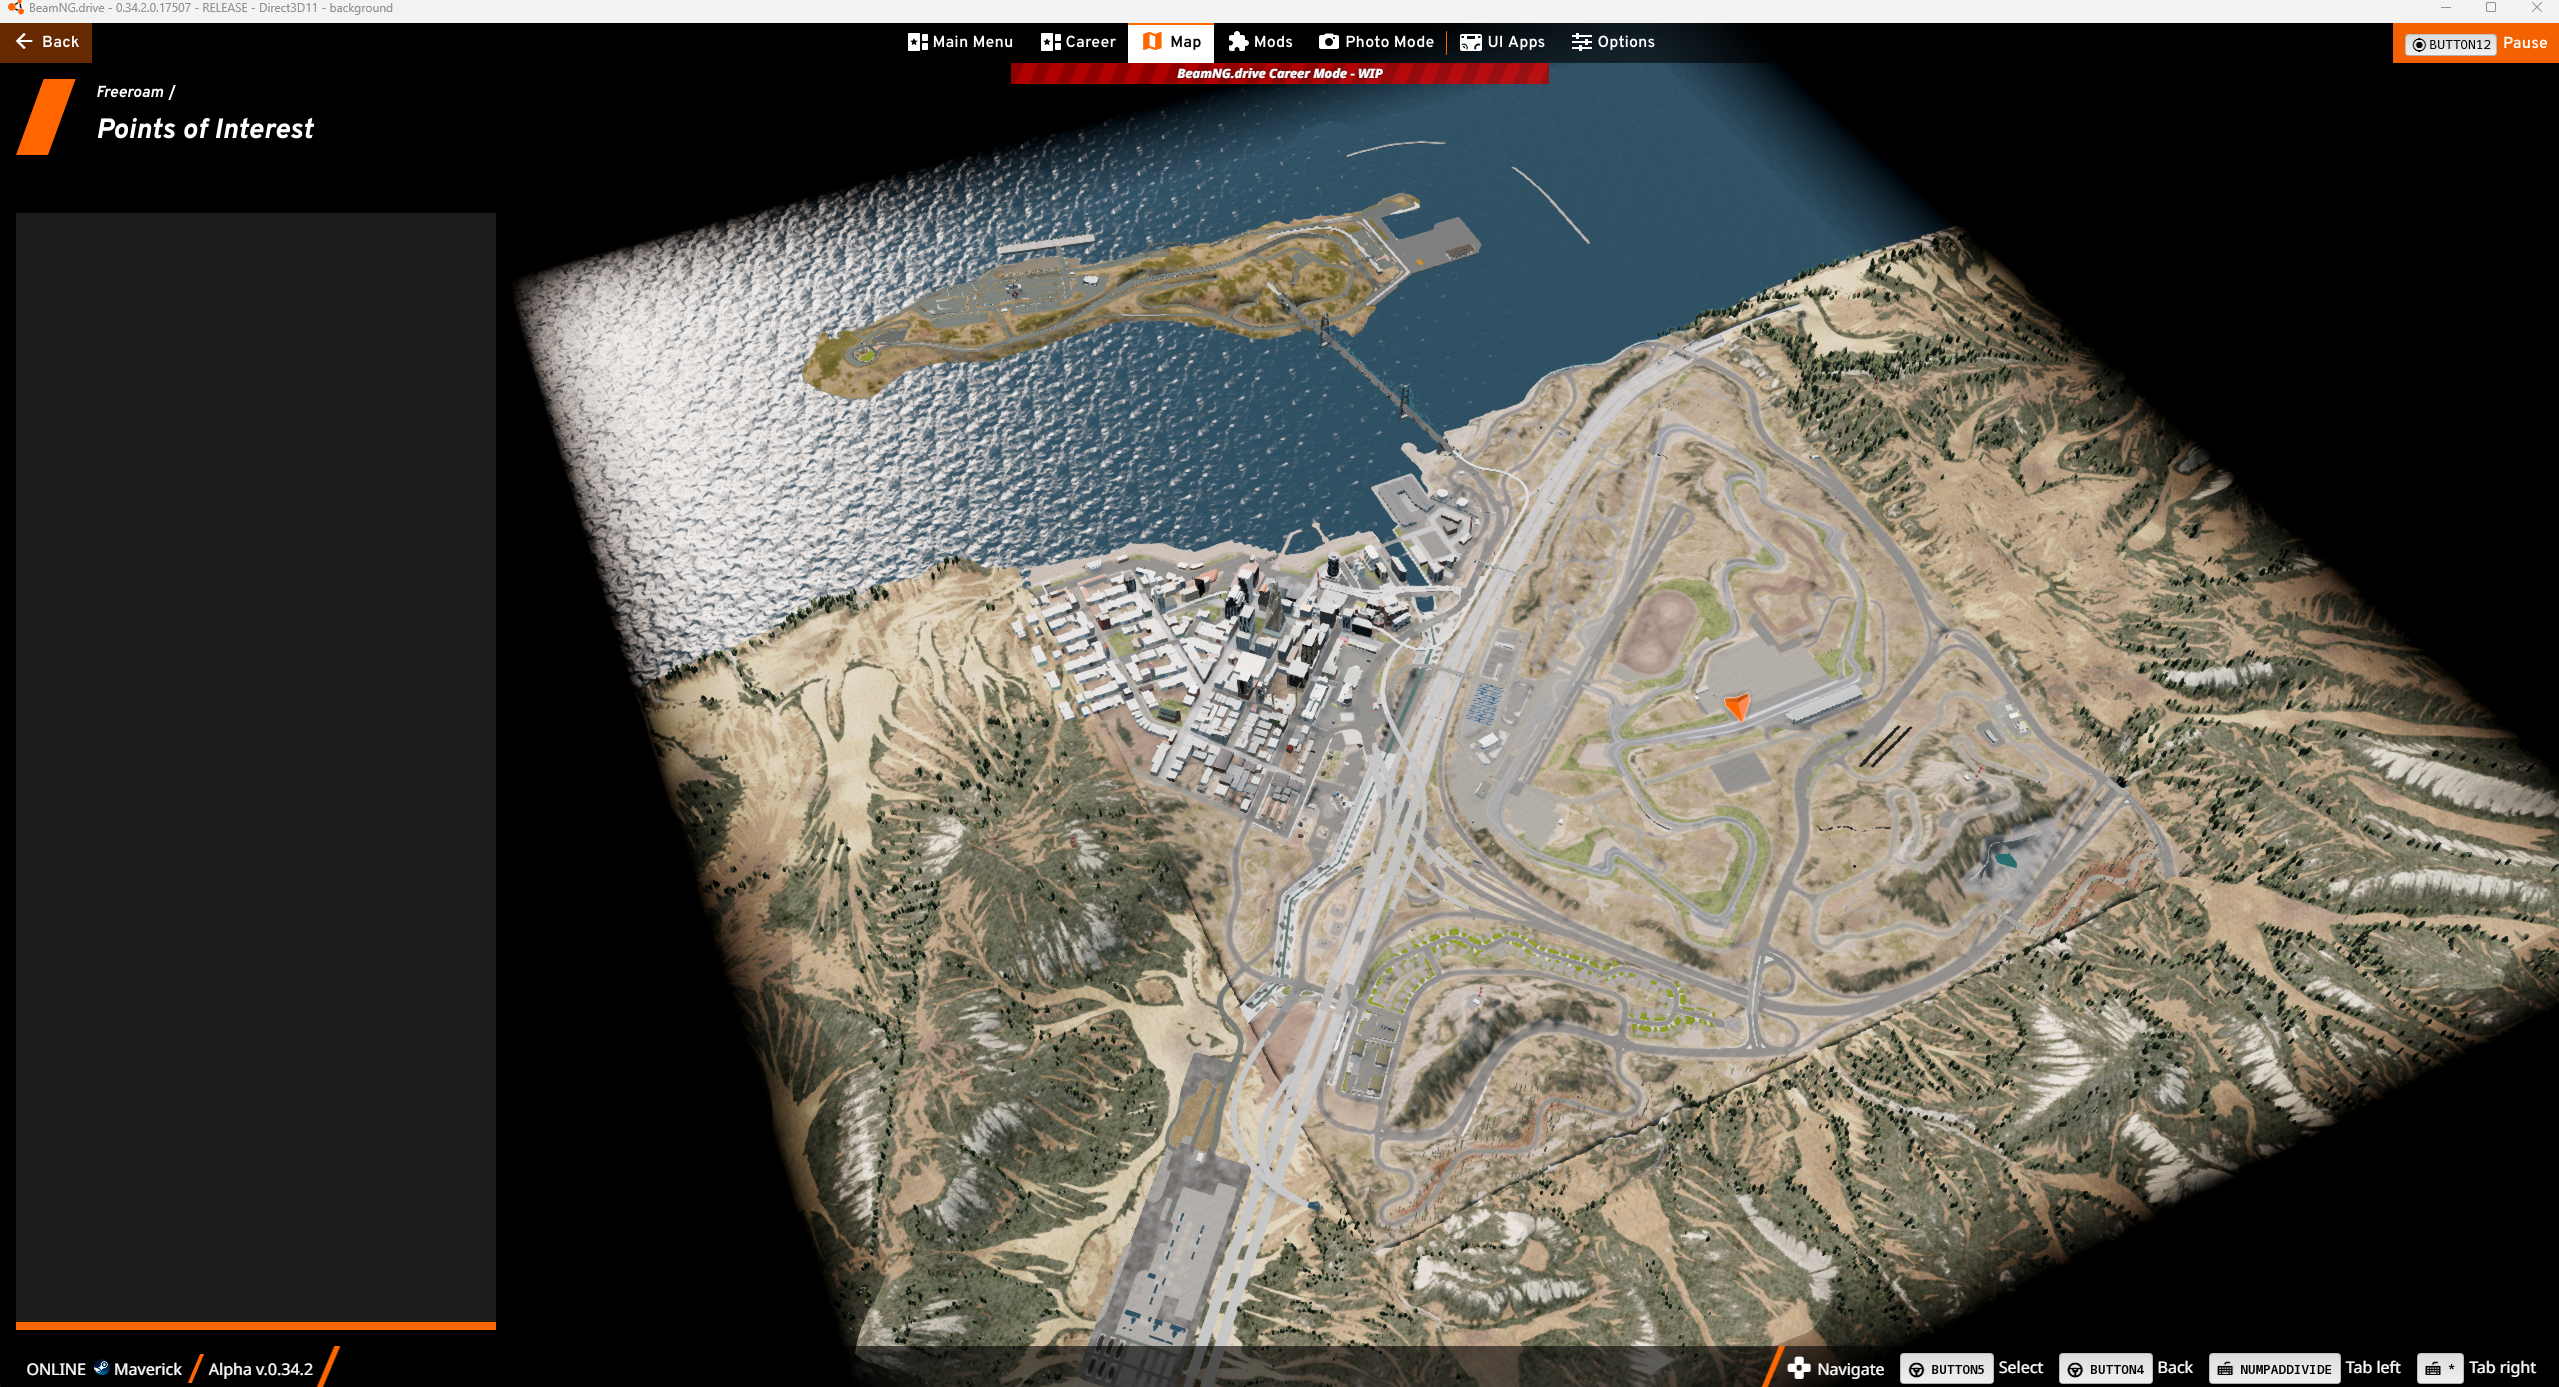Click the Freeroam breadcrumb link
Viewport: 2559px width, 1387px height.
(x=130, y=92)
